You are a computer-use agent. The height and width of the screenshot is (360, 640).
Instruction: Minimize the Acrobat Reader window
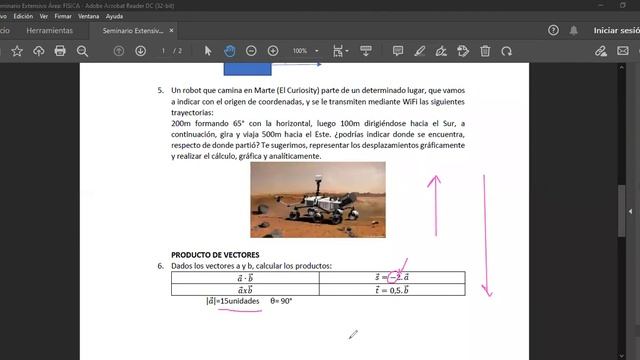(601, 5)
